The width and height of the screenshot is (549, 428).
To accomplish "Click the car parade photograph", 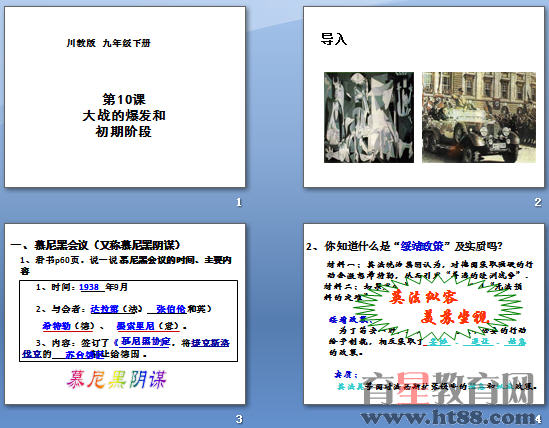I will click(x=479, y=117).
